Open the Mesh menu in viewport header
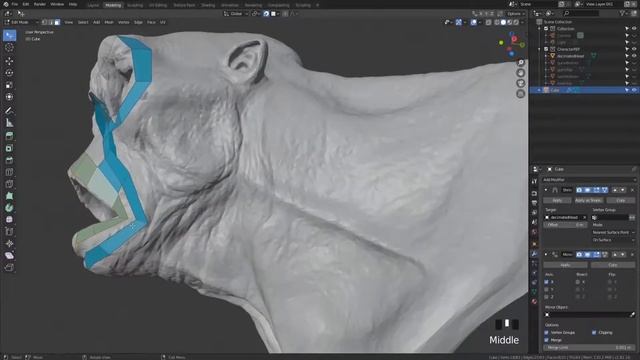The height and width of the screenshot is (360, 640). tap(109, 22)
